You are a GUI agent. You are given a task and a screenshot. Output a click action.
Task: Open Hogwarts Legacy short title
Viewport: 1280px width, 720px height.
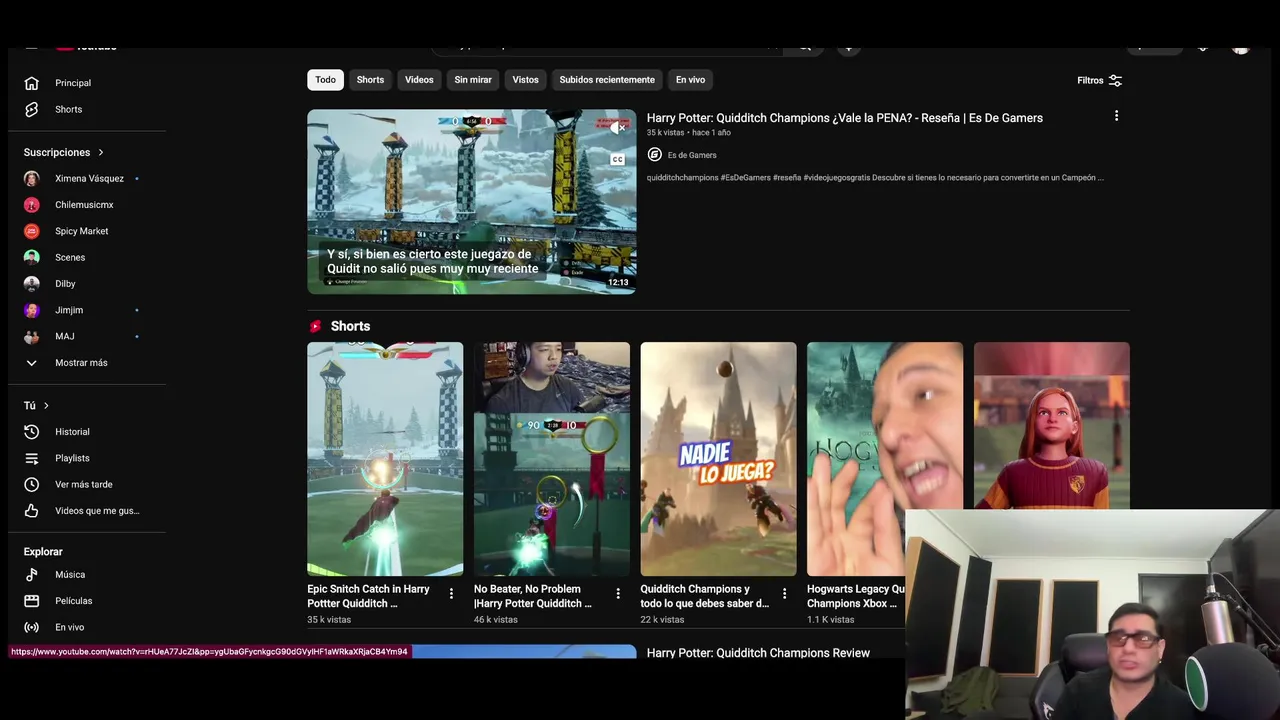pos(856,596)
